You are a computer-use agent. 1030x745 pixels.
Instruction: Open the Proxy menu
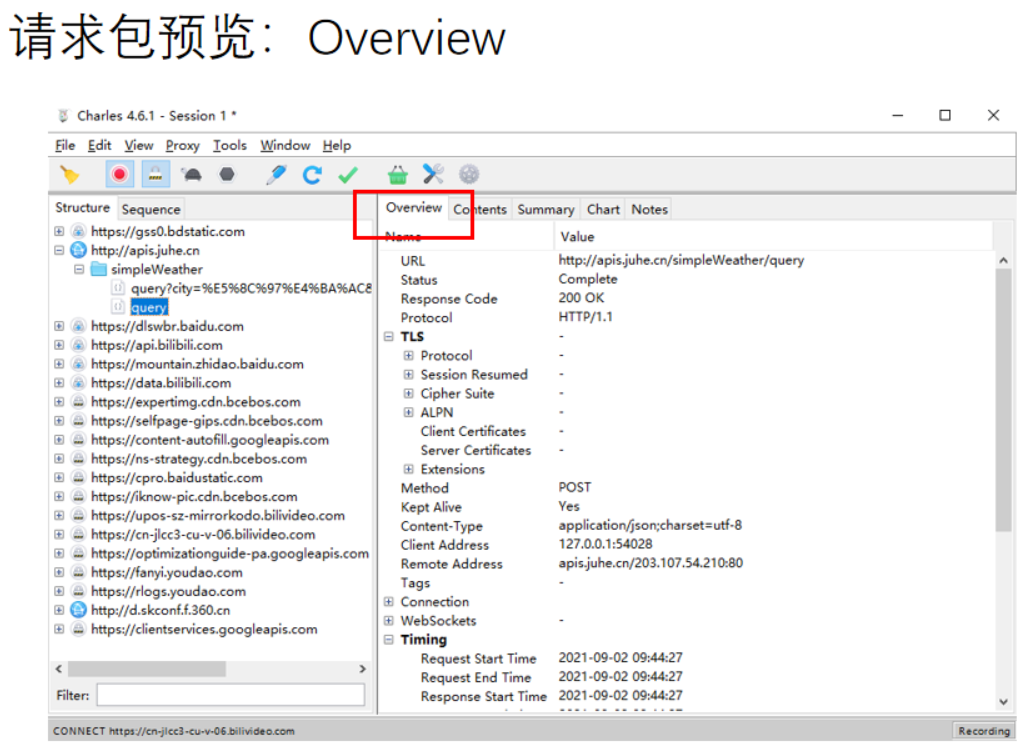pyautogui.click(x=182, y=145)
